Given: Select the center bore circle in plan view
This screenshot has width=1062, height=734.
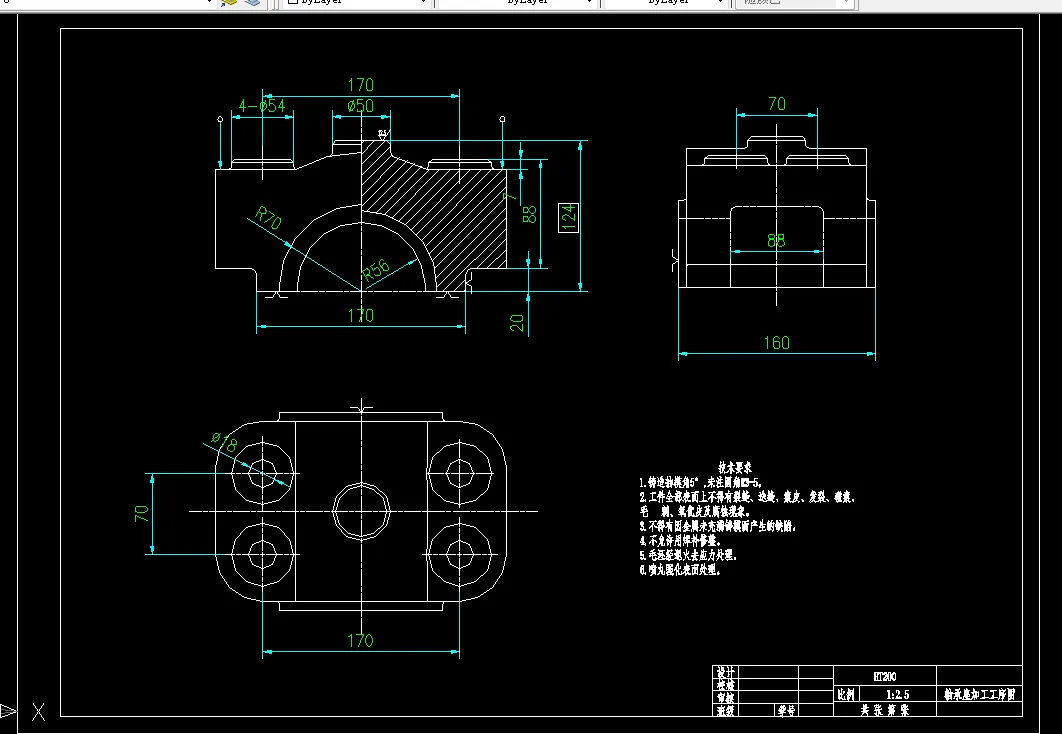Looking at the screenshot, I should [x=361, y=511].
